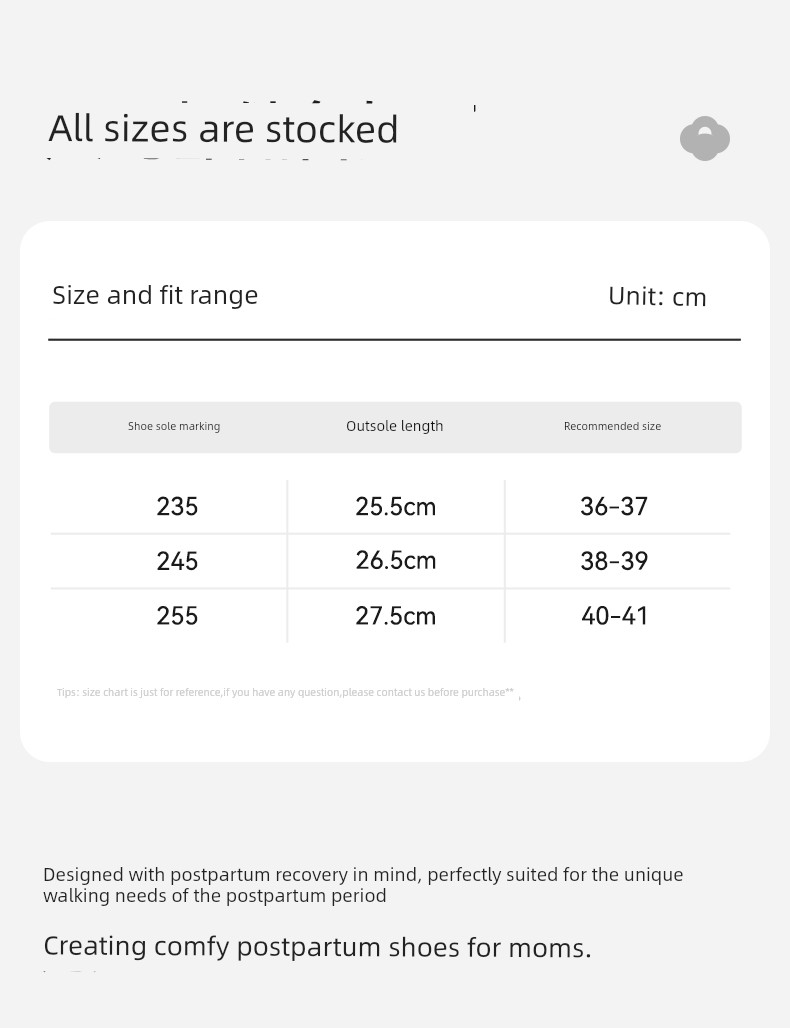
Task: Choose the 36-37 recommended size cell
Action: pyautogui.click(x=614, y=506)
